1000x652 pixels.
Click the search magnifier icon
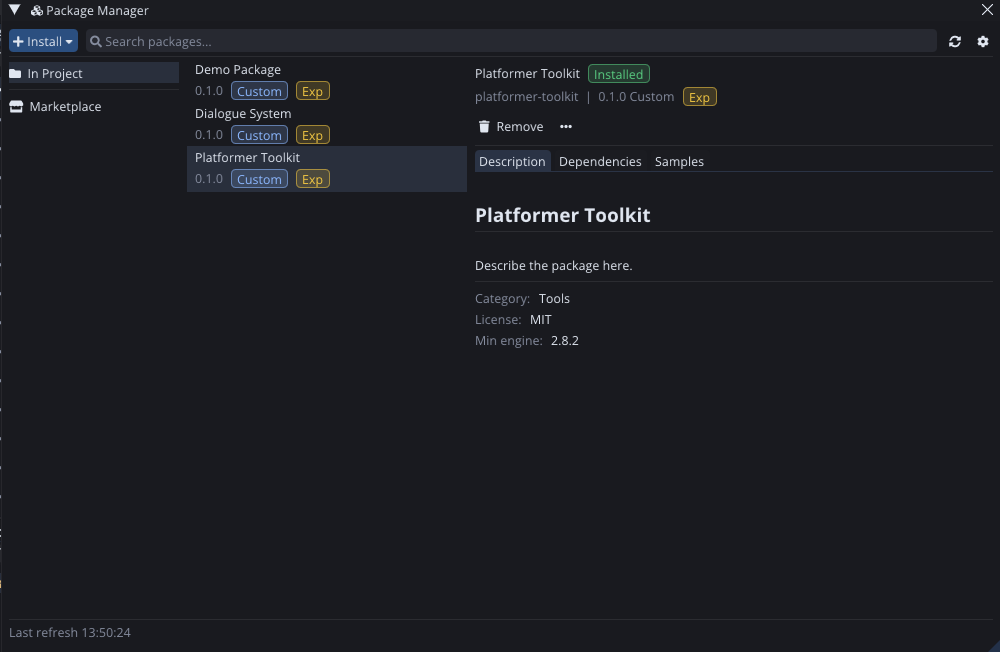click(96, 41)
